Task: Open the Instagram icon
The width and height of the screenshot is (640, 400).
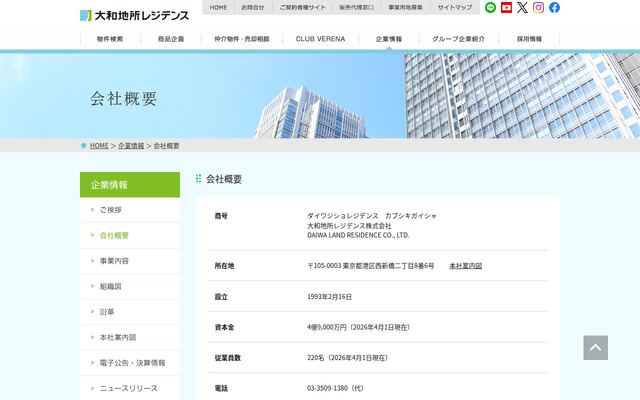Action: pyautogui.click(x=538, y=7)
